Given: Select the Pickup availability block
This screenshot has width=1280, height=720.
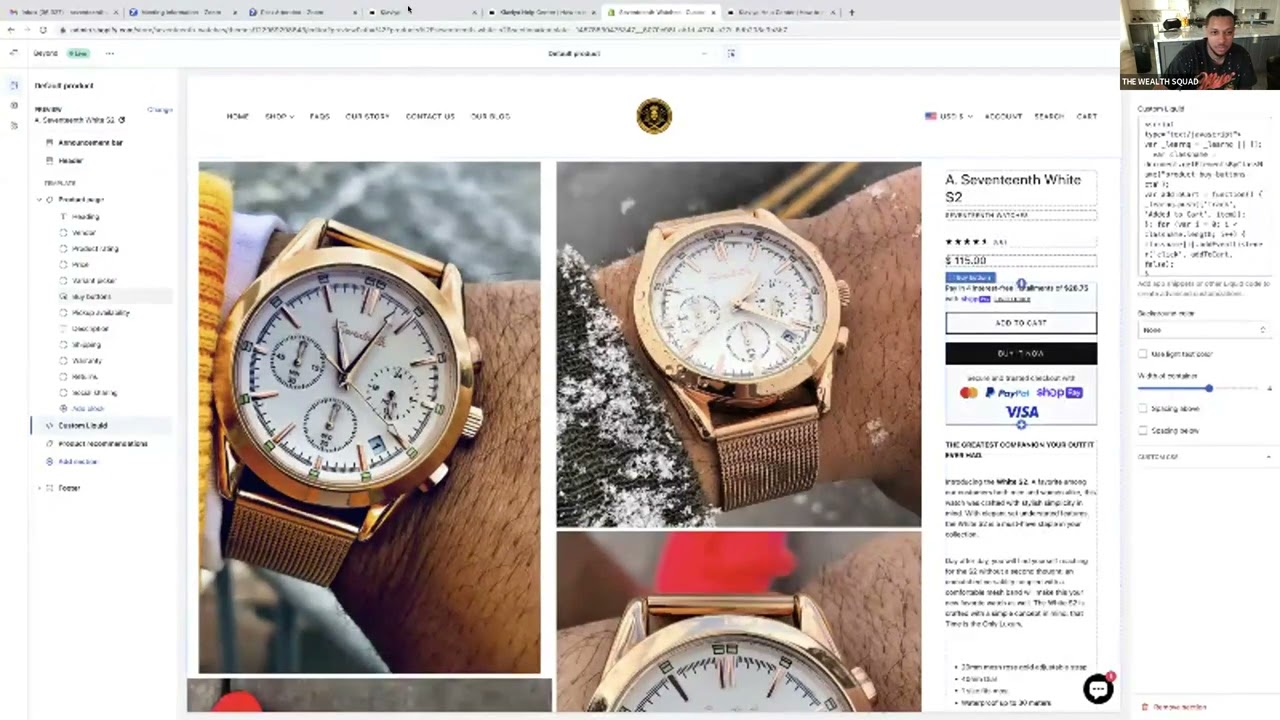Looking at the screenshot, I should 101,312.
